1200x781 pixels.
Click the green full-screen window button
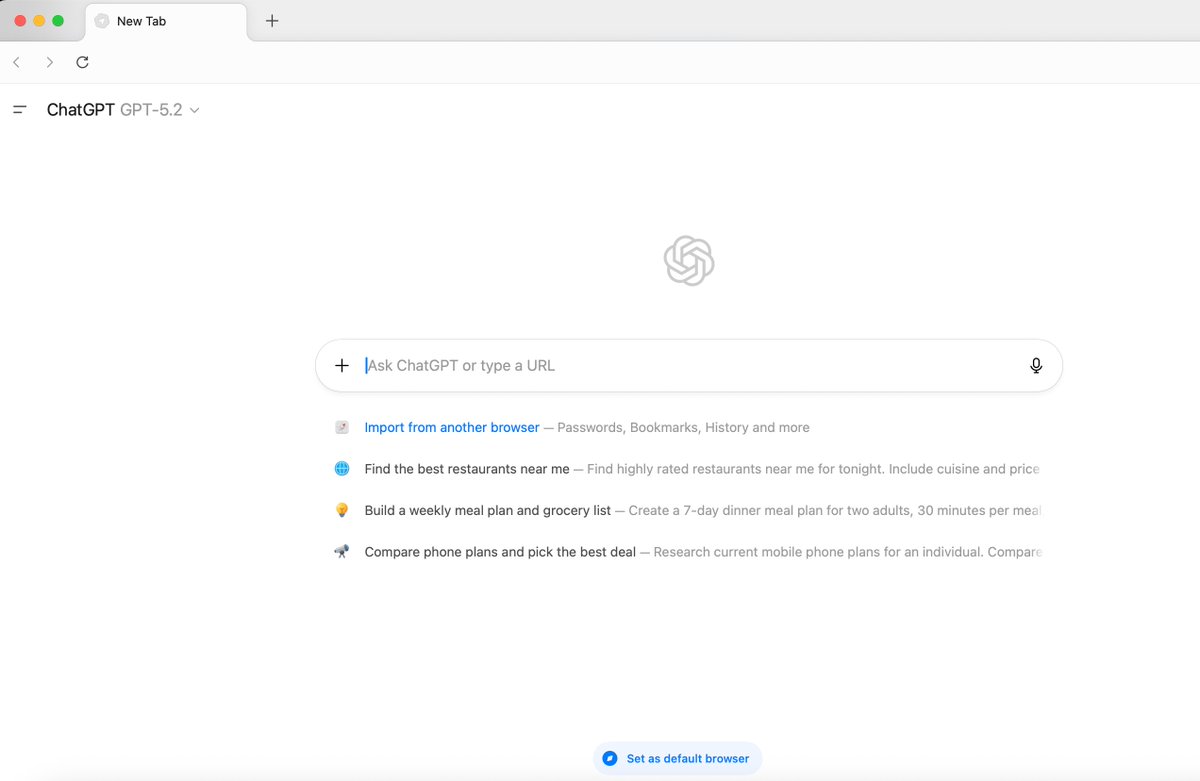tap(58, 21)
